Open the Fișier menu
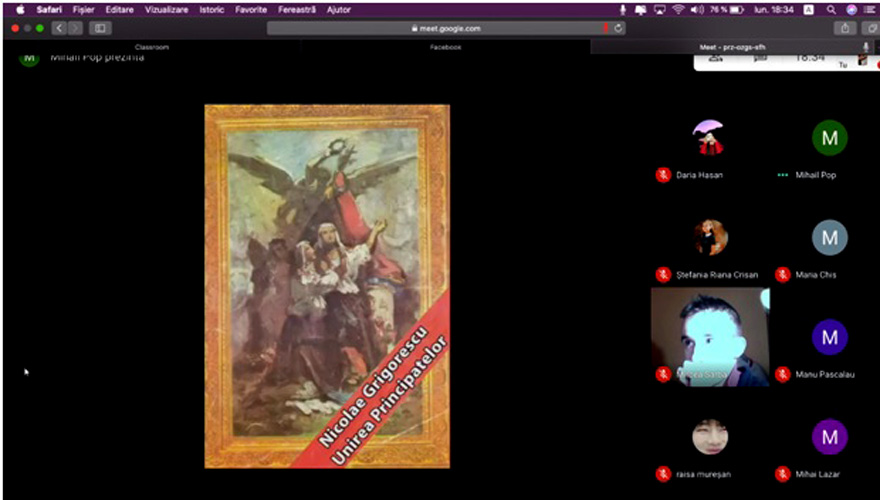 coord(84,10)
